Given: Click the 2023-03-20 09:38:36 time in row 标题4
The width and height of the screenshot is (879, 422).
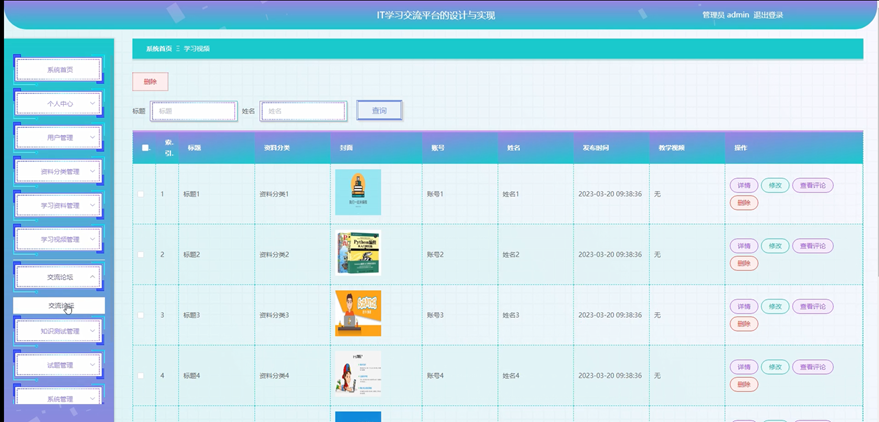Looking at the screenshot, I should click(x=610, y=375).
